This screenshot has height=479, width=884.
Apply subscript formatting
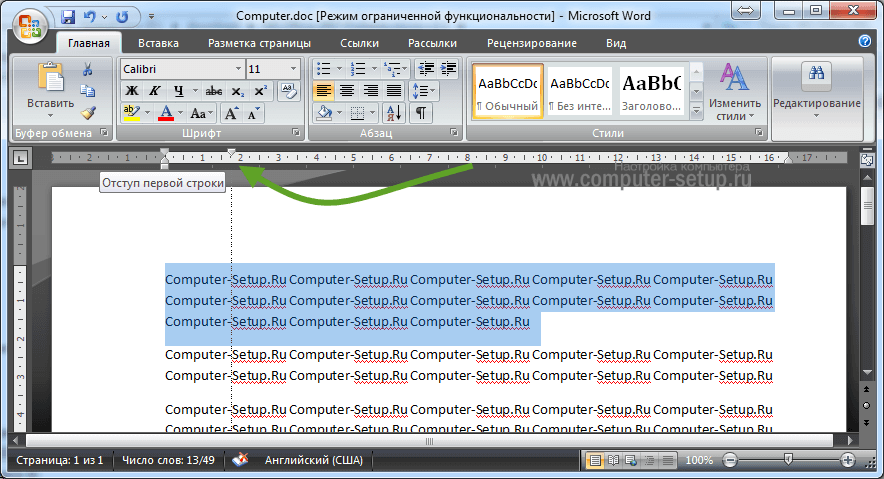pyautogui.click(x=238, y=91)
